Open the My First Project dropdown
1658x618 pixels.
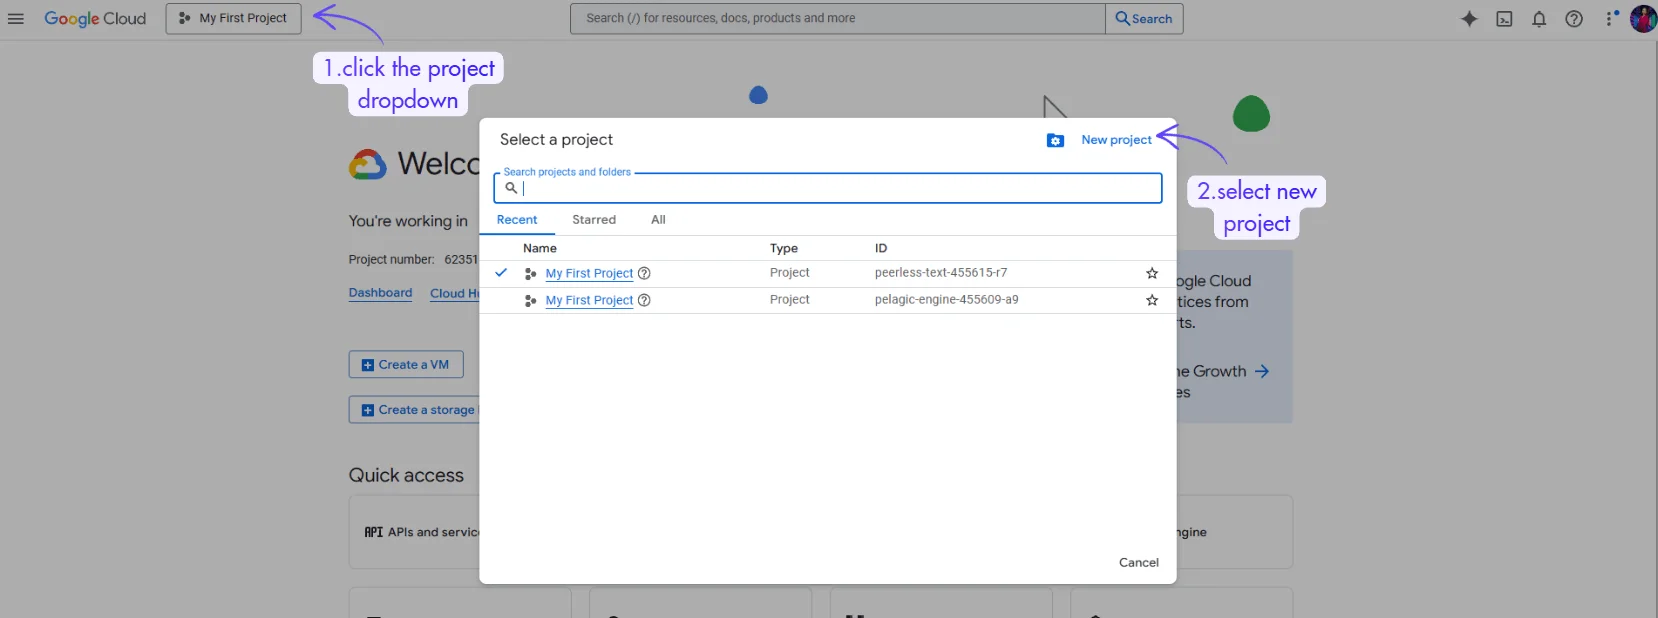[x=233, y=18]
